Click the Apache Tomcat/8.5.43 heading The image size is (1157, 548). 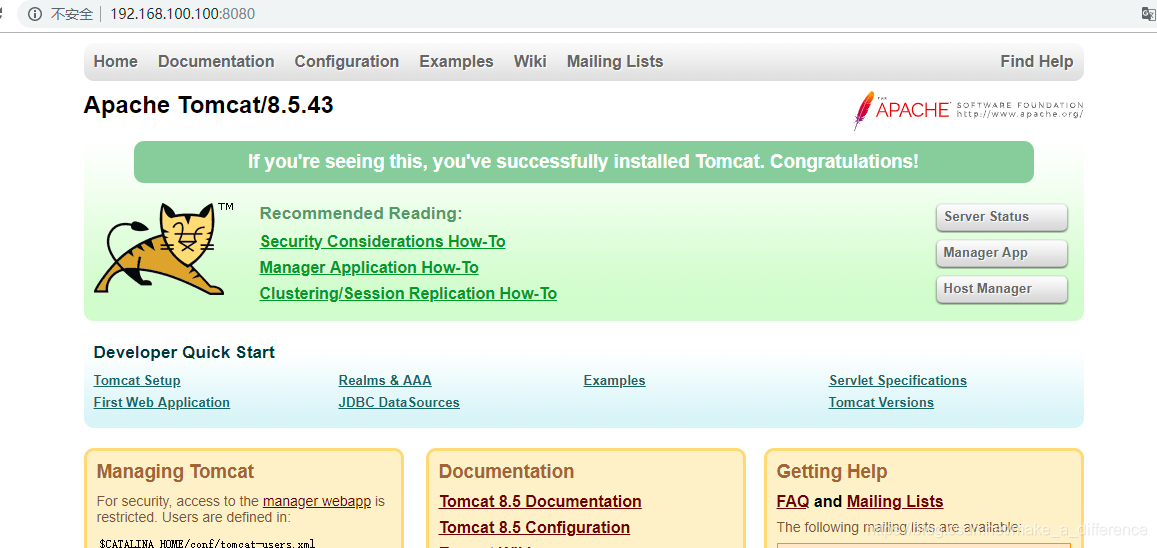tap(209, 105)
